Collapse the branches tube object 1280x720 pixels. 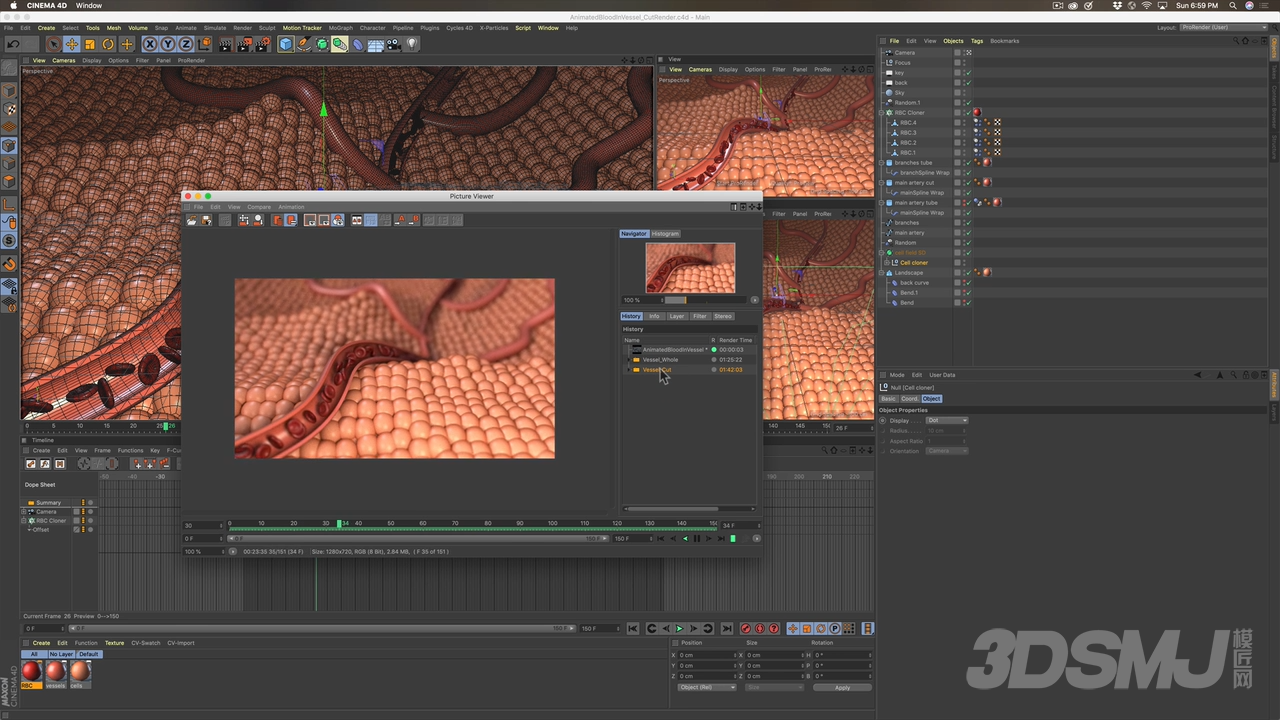click(x=882, y=162)
